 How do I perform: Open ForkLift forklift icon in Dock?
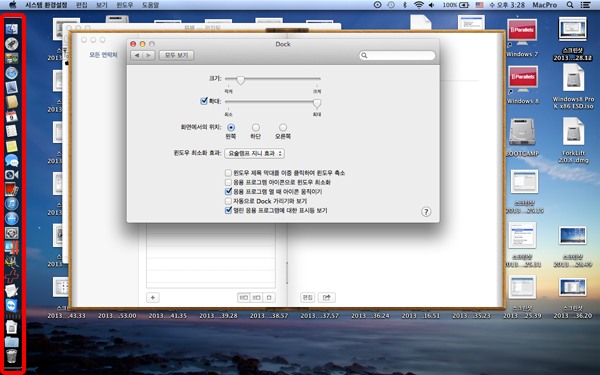(x=11, y=262)
